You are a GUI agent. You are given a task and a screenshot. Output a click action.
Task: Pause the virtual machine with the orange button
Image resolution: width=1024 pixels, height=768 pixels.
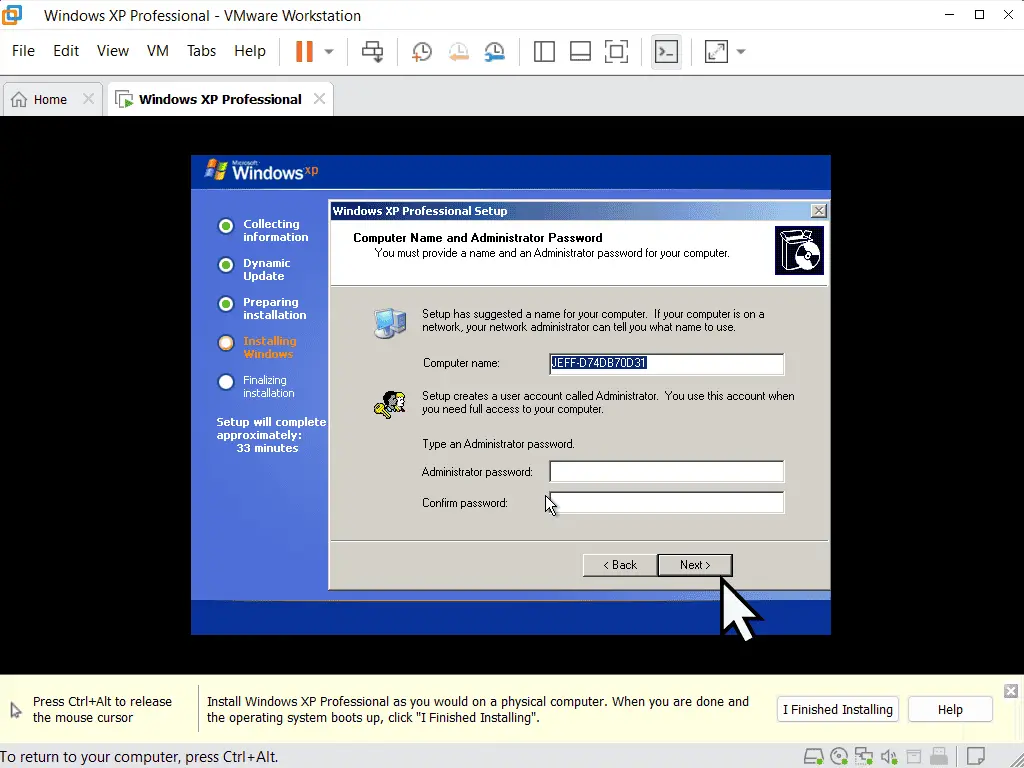304,51
